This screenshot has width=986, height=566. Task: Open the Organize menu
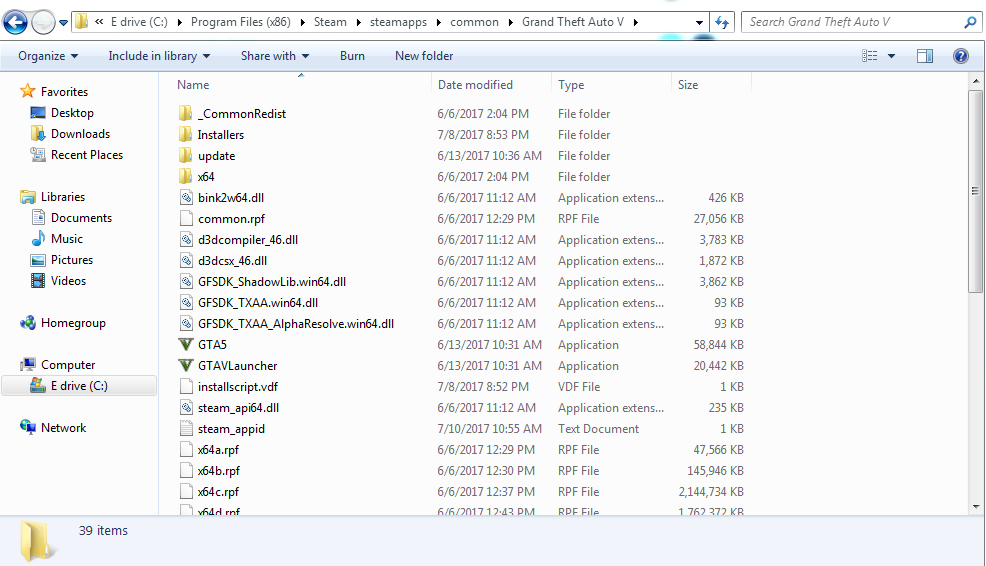pos(48,56)
